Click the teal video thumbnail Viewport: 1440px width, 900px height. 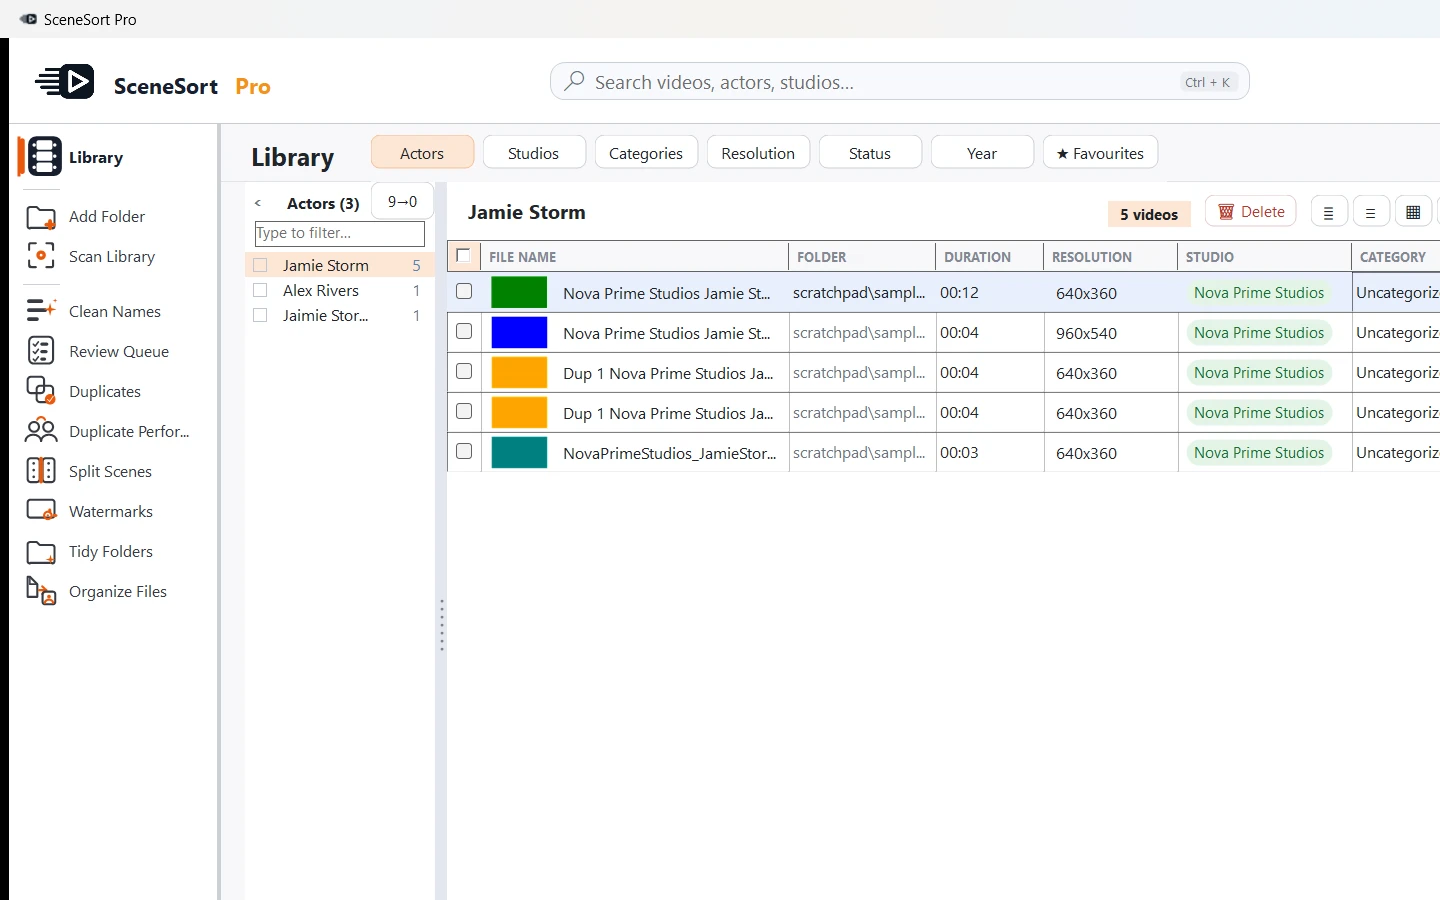pyautogui.click(x=519, y=452)
